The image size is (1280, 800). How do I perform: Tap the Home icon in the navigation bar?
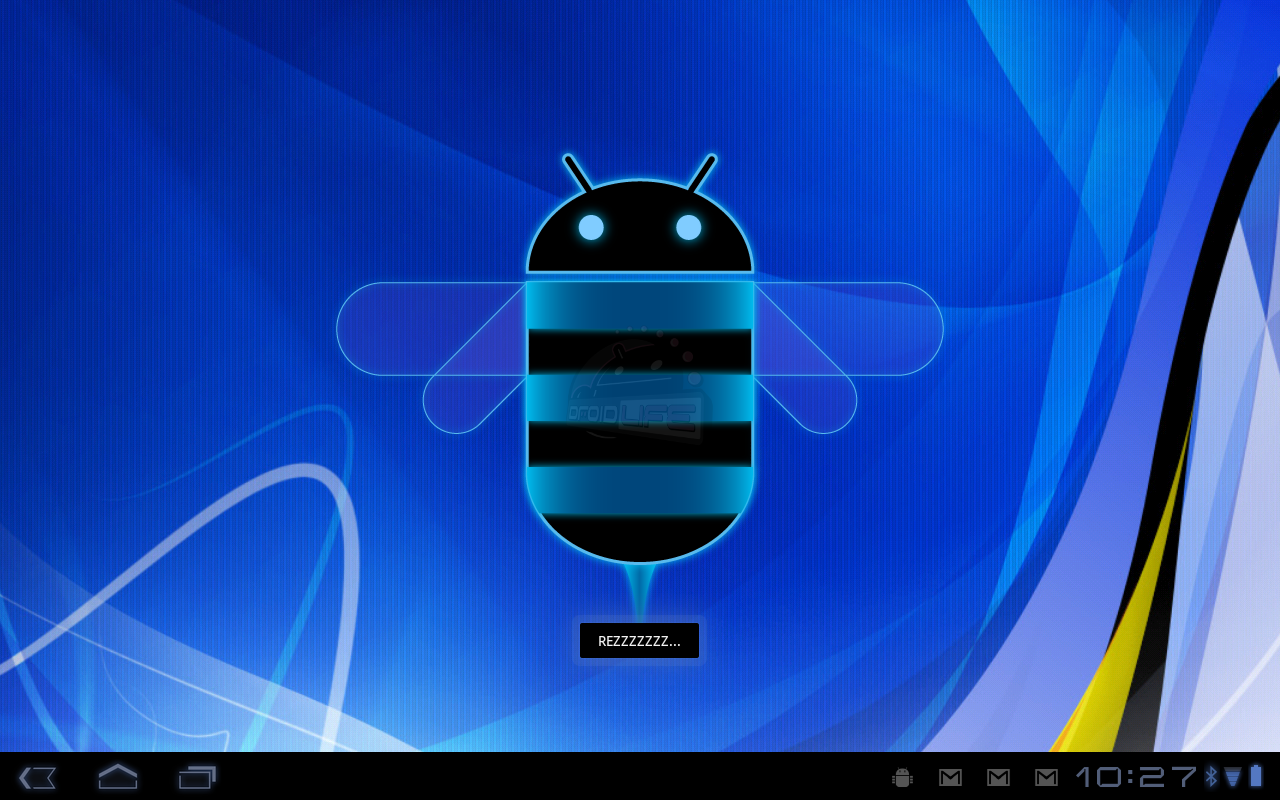point(117,776)
